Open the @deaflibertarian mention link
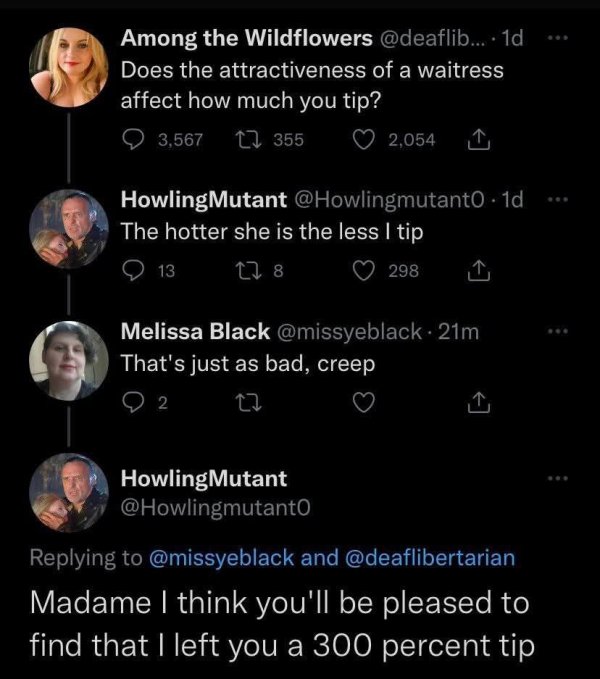 click(x=430, y=558)
